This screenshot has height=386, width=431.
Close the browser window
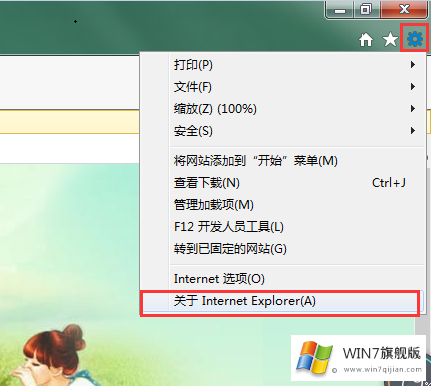point(404,9)
